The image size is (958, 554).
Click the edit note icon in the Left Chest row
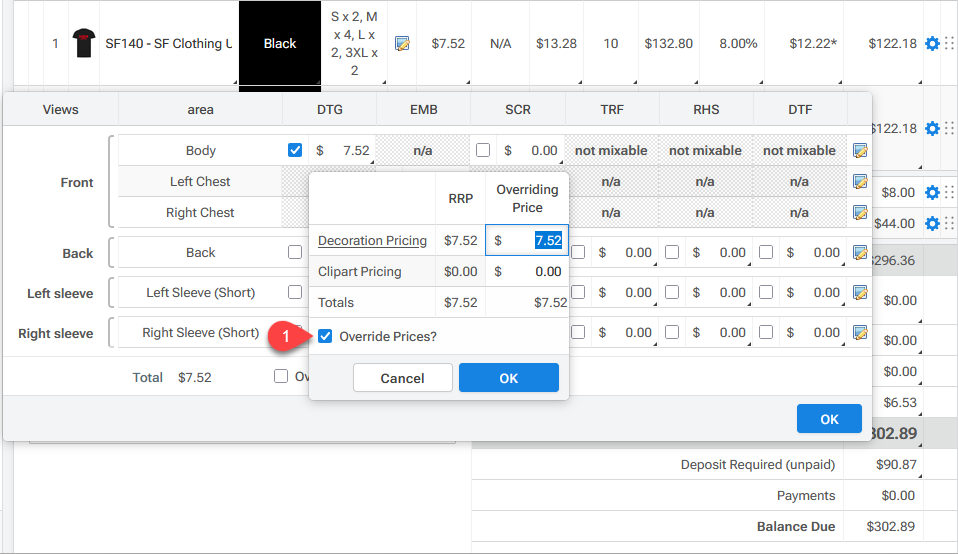(x=859, y=182)
